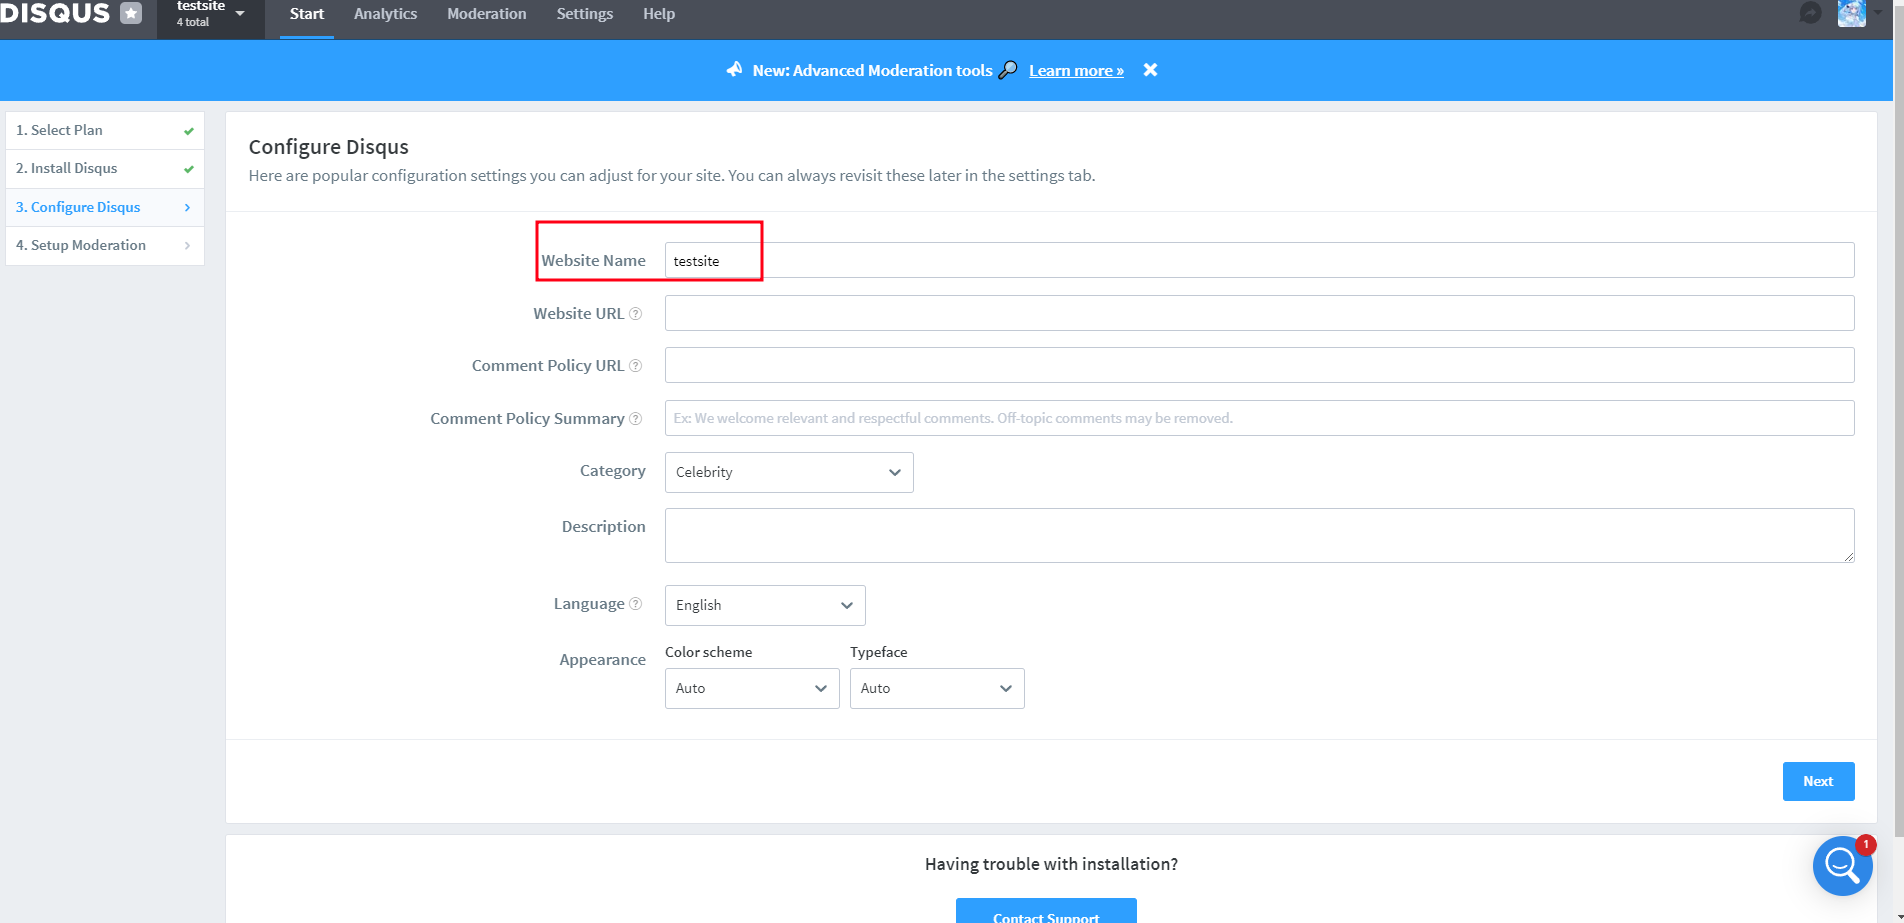Click the chevron beside Configure Disqus
Viewport: 1904px width, 923px height.
click(x=187, y=207)
